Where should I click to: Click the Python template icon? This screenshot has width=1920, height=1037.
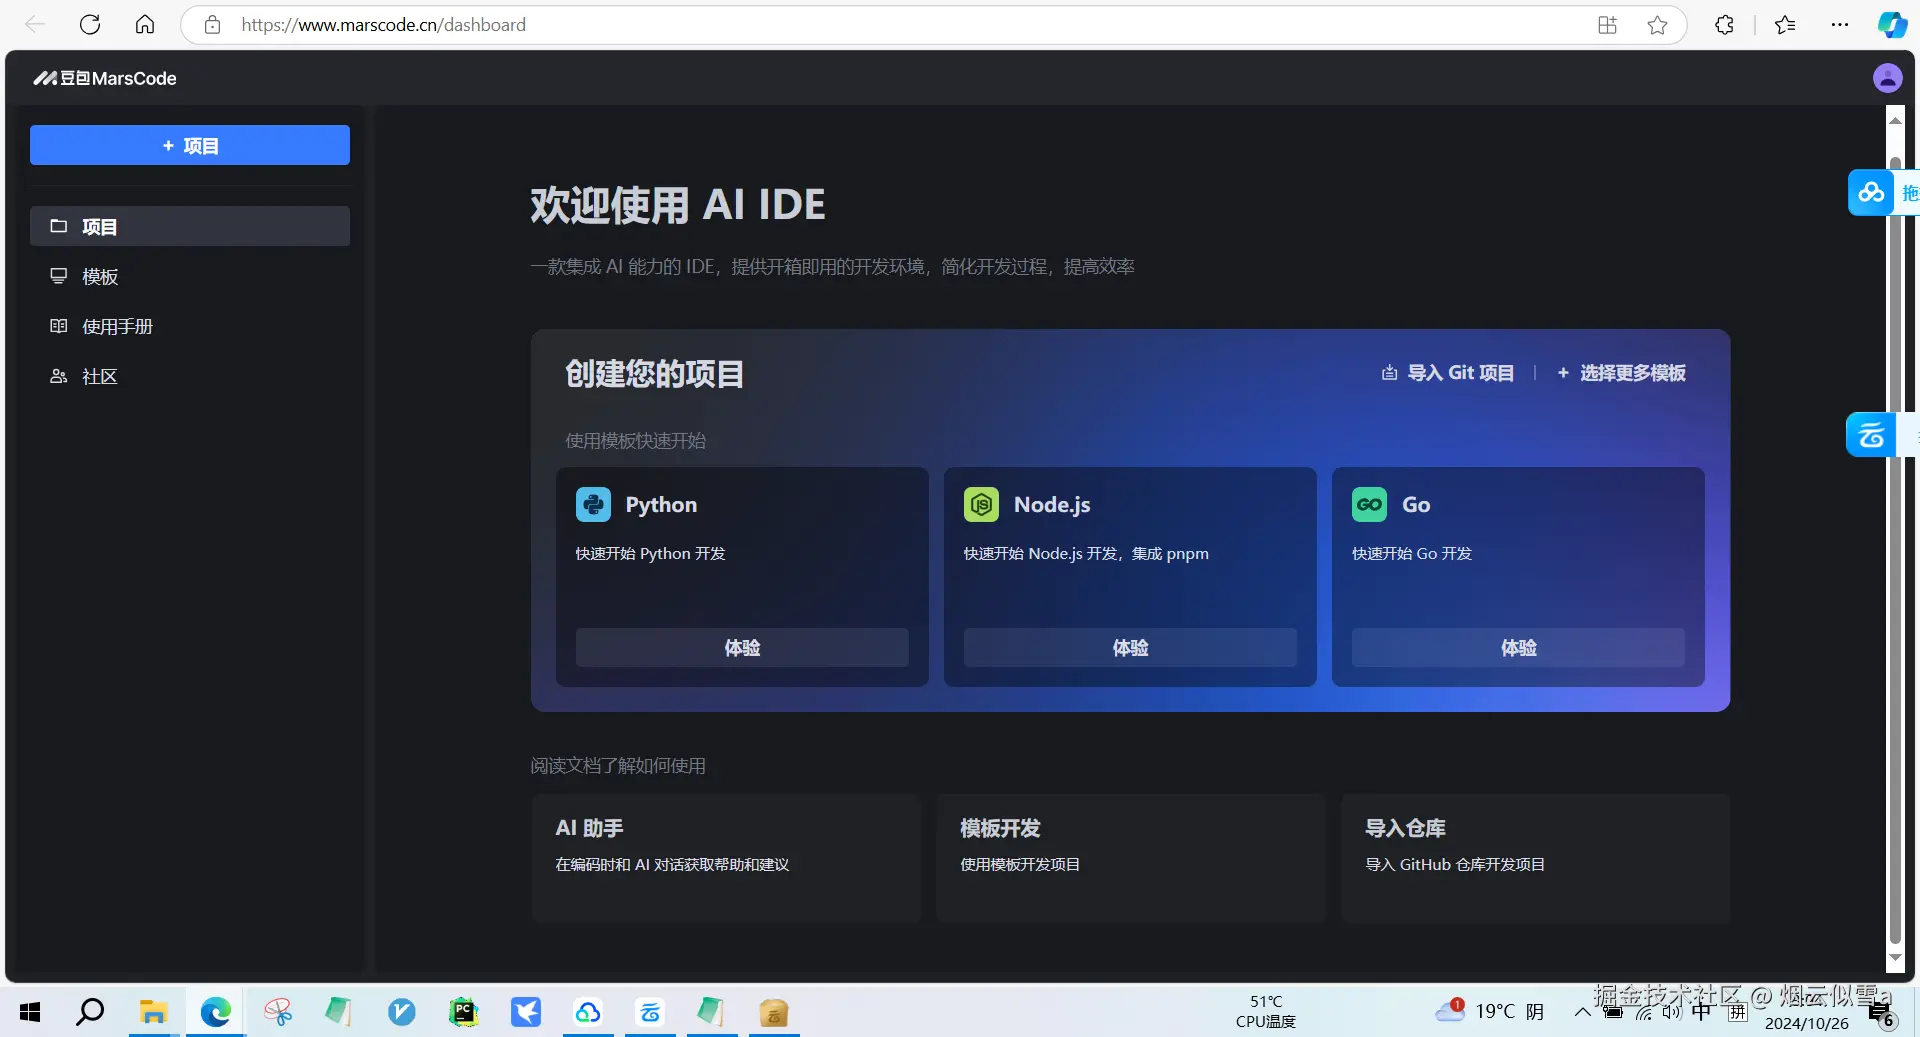[x=593, y=504]
